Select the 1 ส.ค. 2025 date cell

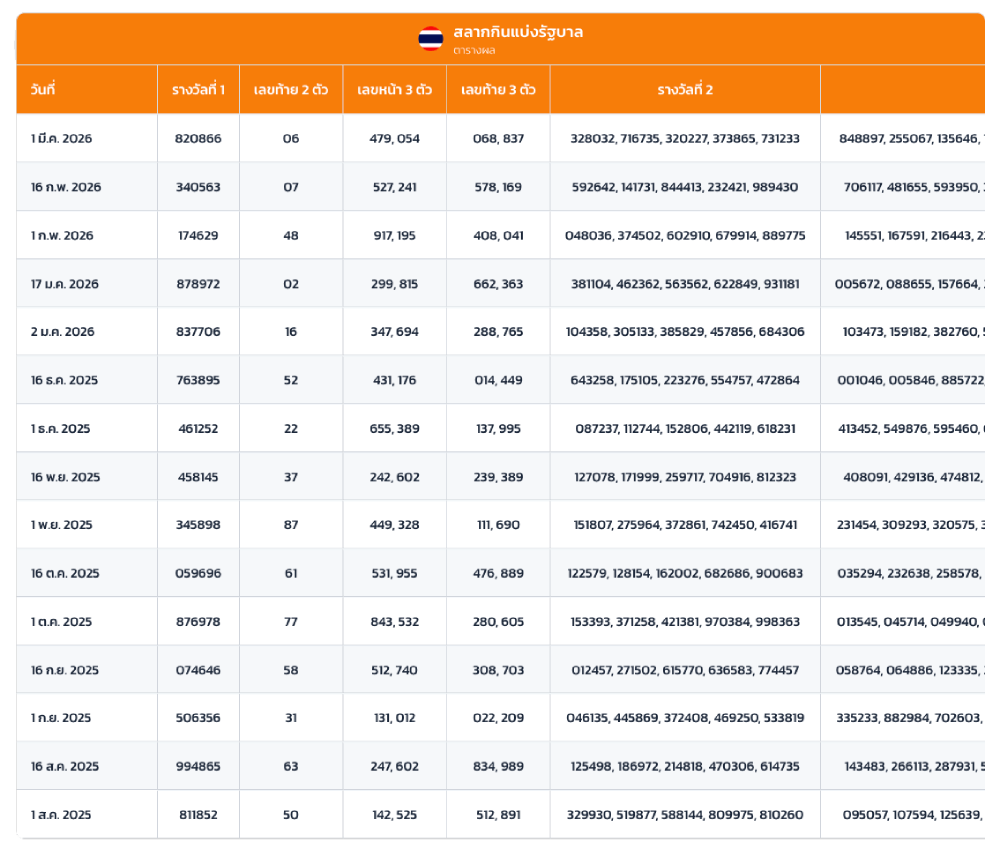61,815
